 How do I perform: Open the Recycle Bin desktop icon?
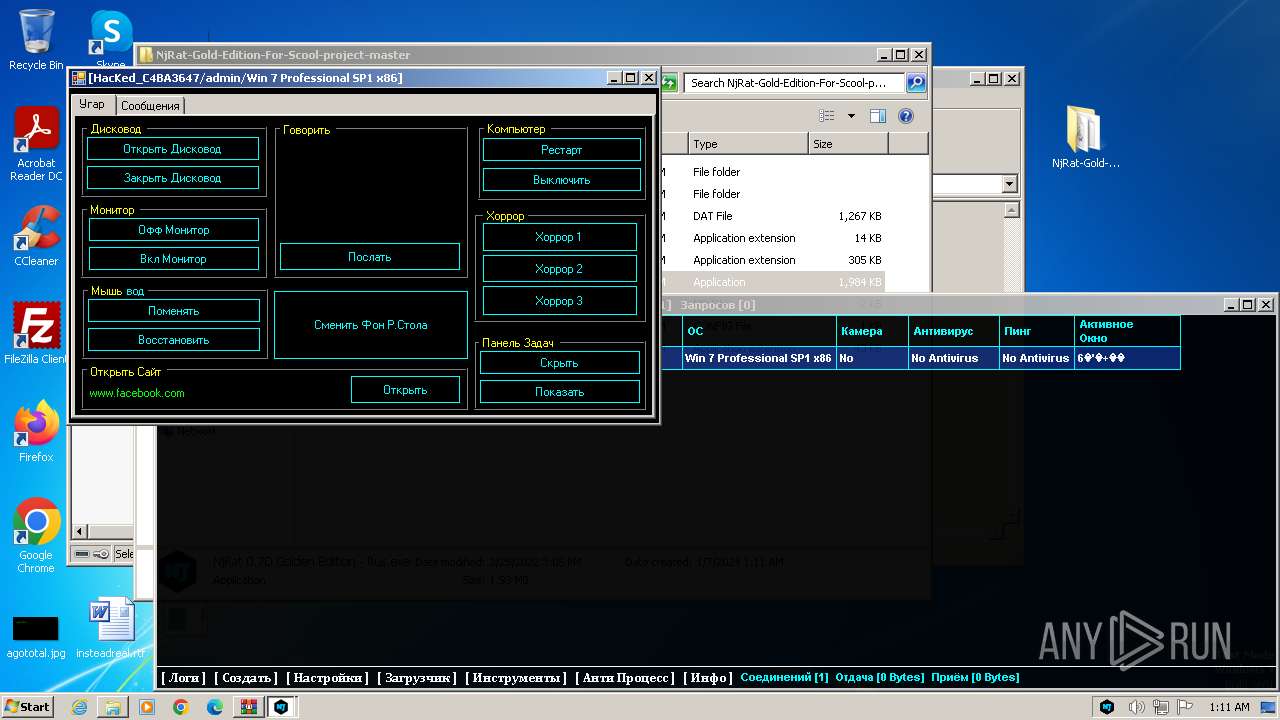click(x=36, y=40)
